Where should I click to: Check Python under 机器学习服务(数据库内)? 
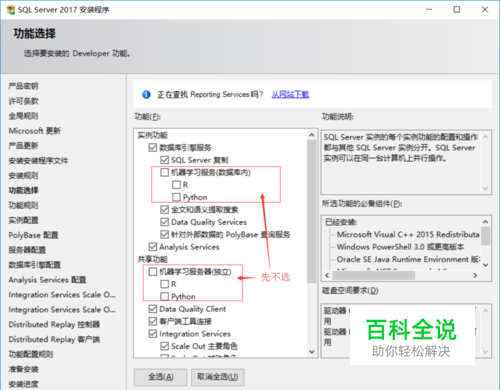[176, 197]
